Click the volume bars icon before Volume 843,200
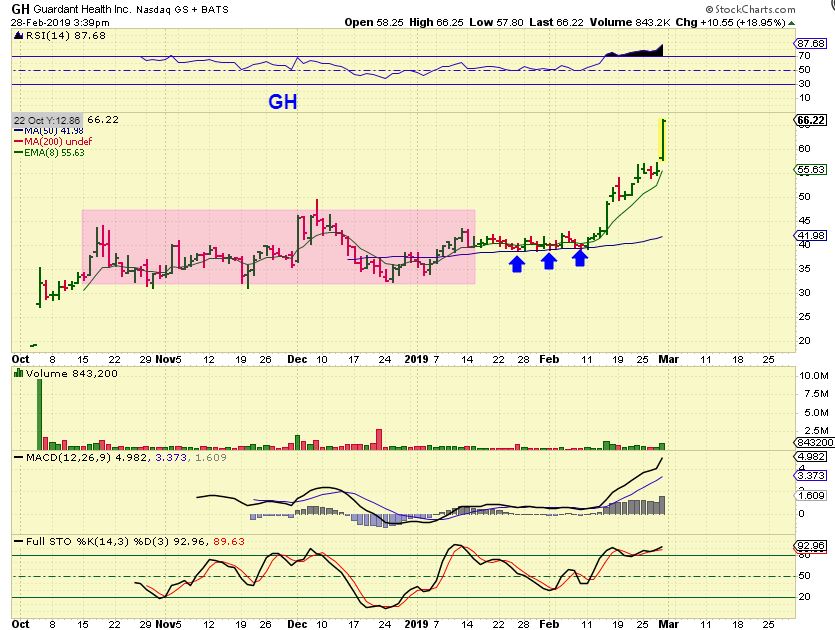The image size is (835, 630). coord(19,374)
